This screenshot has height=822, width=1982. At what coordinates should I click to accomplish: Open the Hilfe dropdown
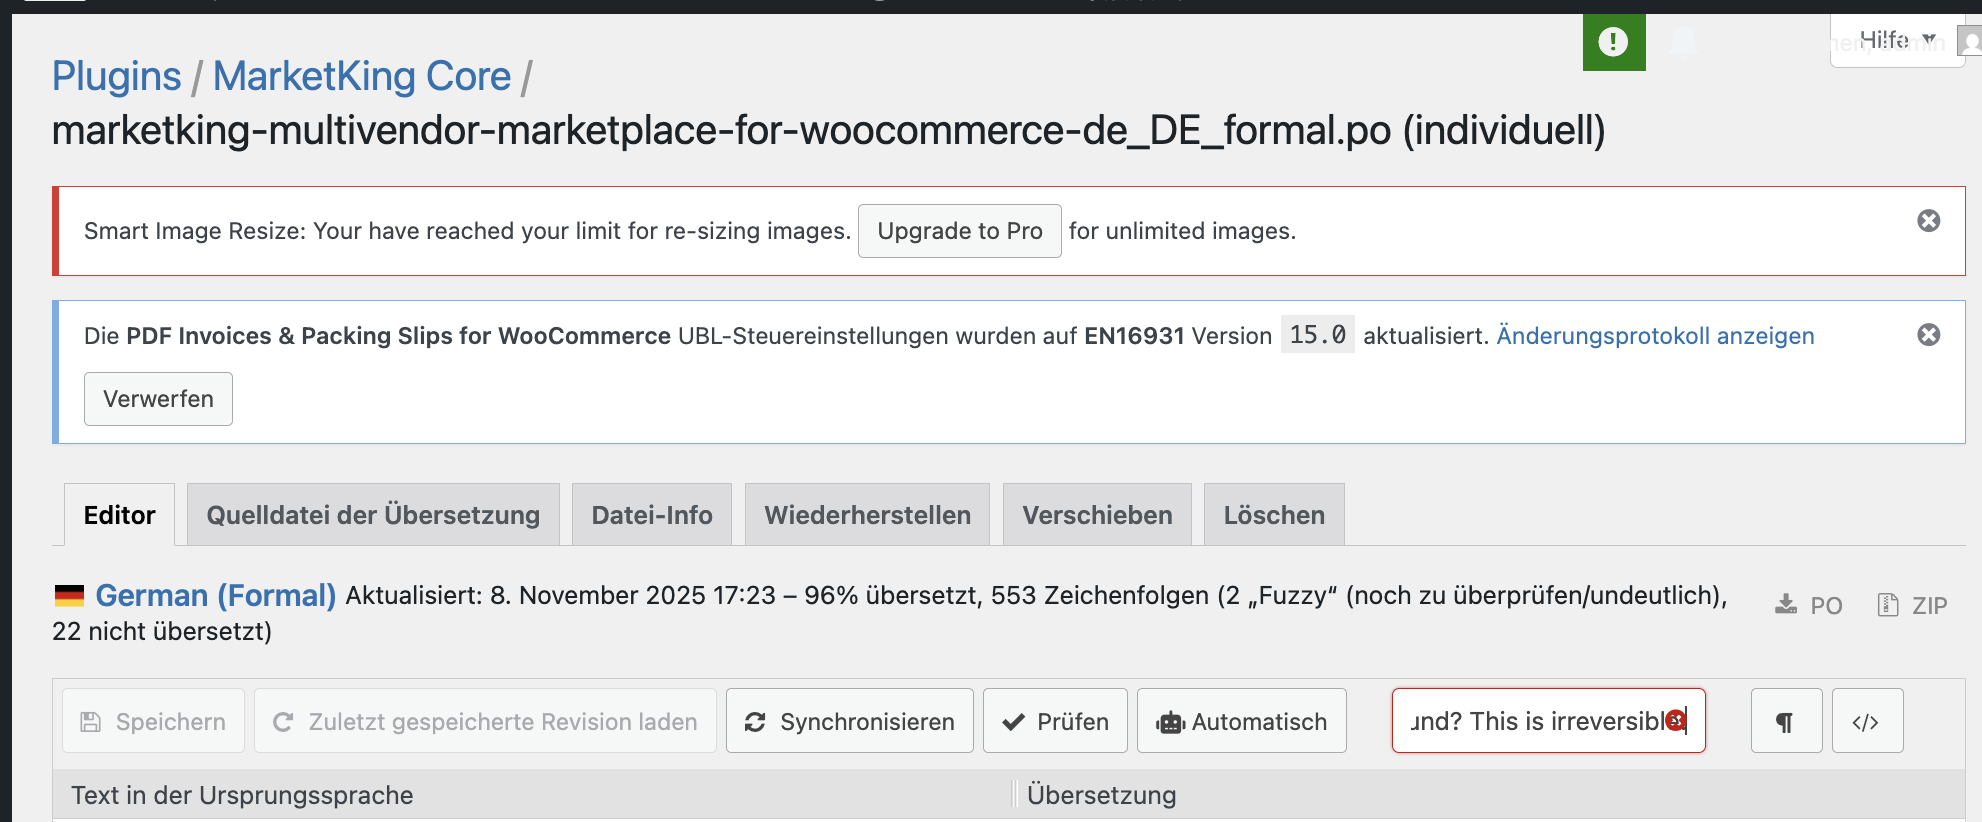(1896, 40)
